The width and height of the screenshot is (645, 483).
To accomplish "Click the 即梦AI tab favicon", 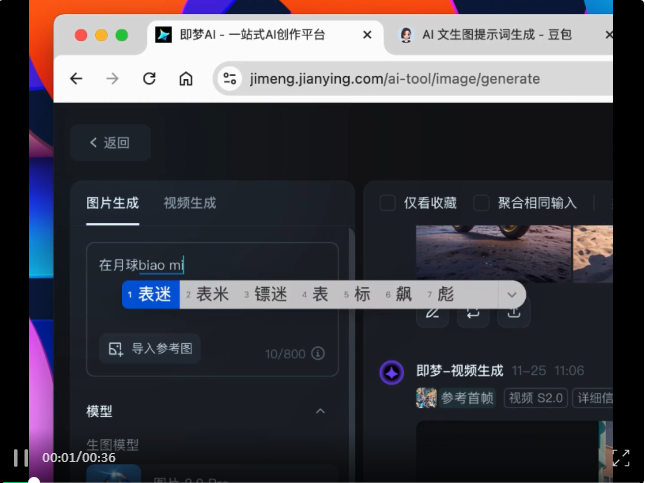I will coord(163,35).
